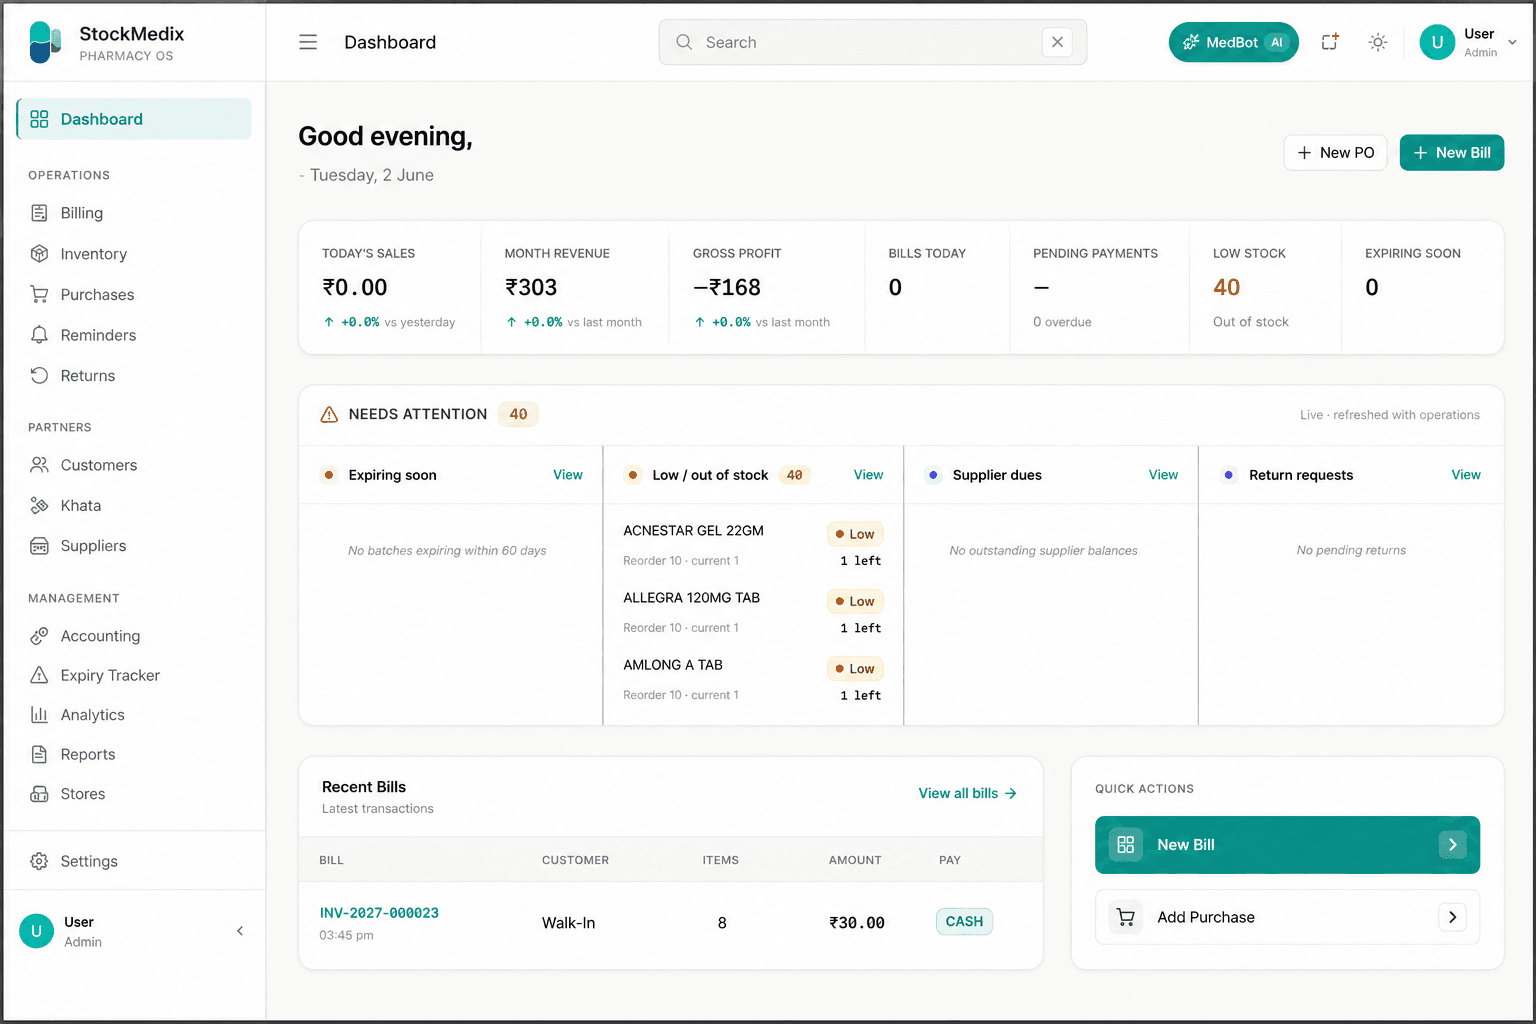The width and height of the screenshot is (1536, 1024).
Task: Open the Settings gear icon
Action: coord(39,861)
